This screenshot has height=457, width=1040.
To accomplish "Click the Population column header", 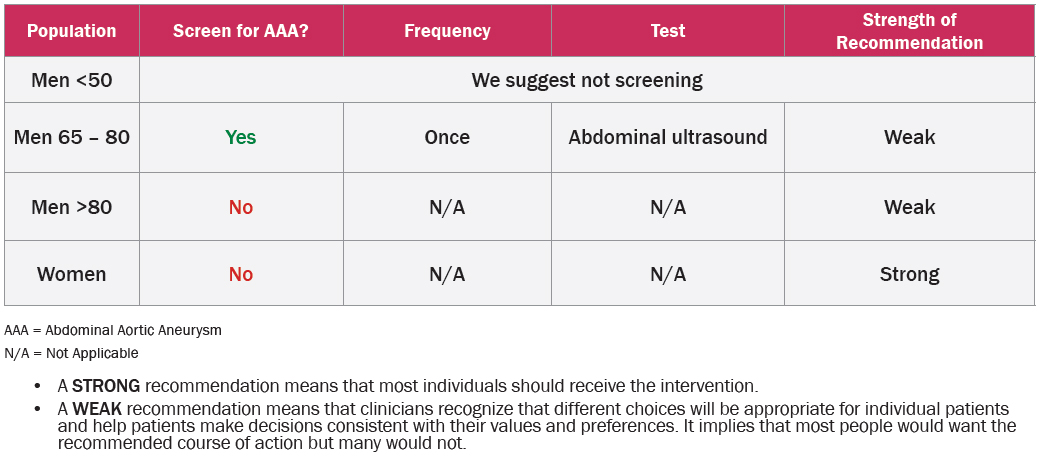I will (70, 30).
